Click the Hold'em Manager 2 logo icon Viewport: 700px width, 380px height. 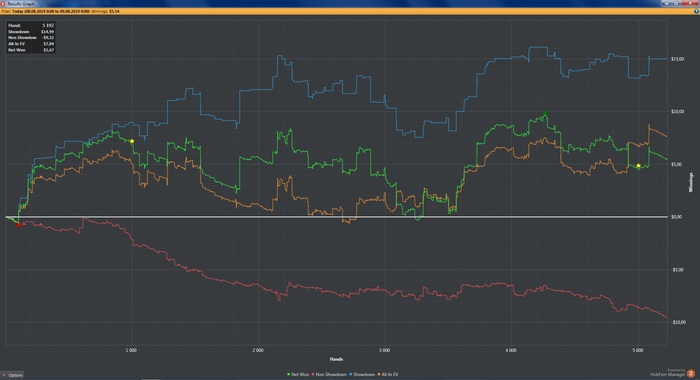click(691, 373)
